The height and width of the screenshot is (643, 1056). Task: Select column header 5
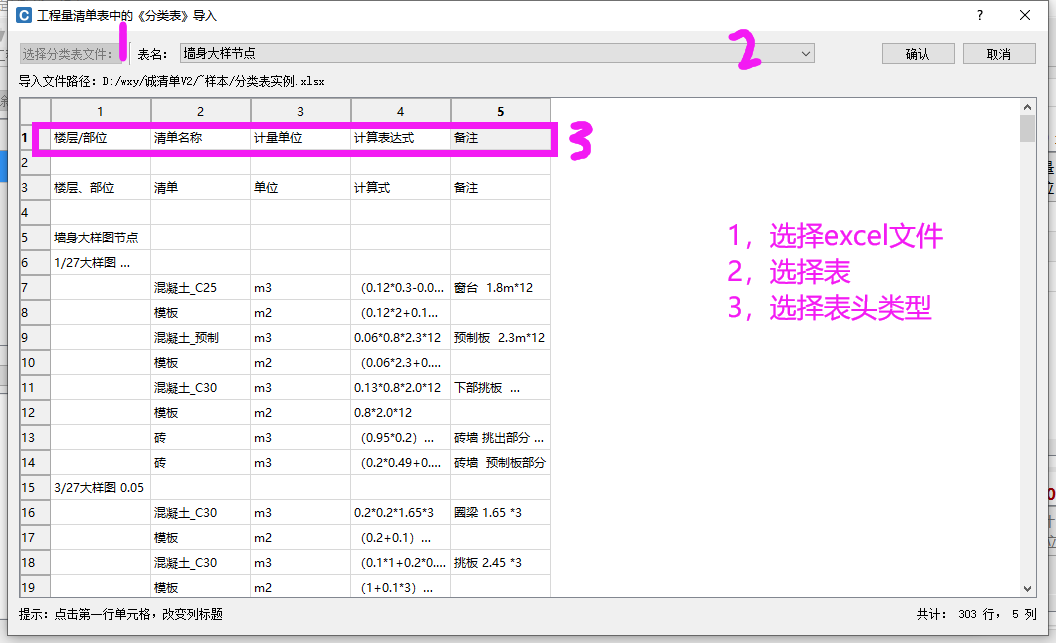[500, 111]
